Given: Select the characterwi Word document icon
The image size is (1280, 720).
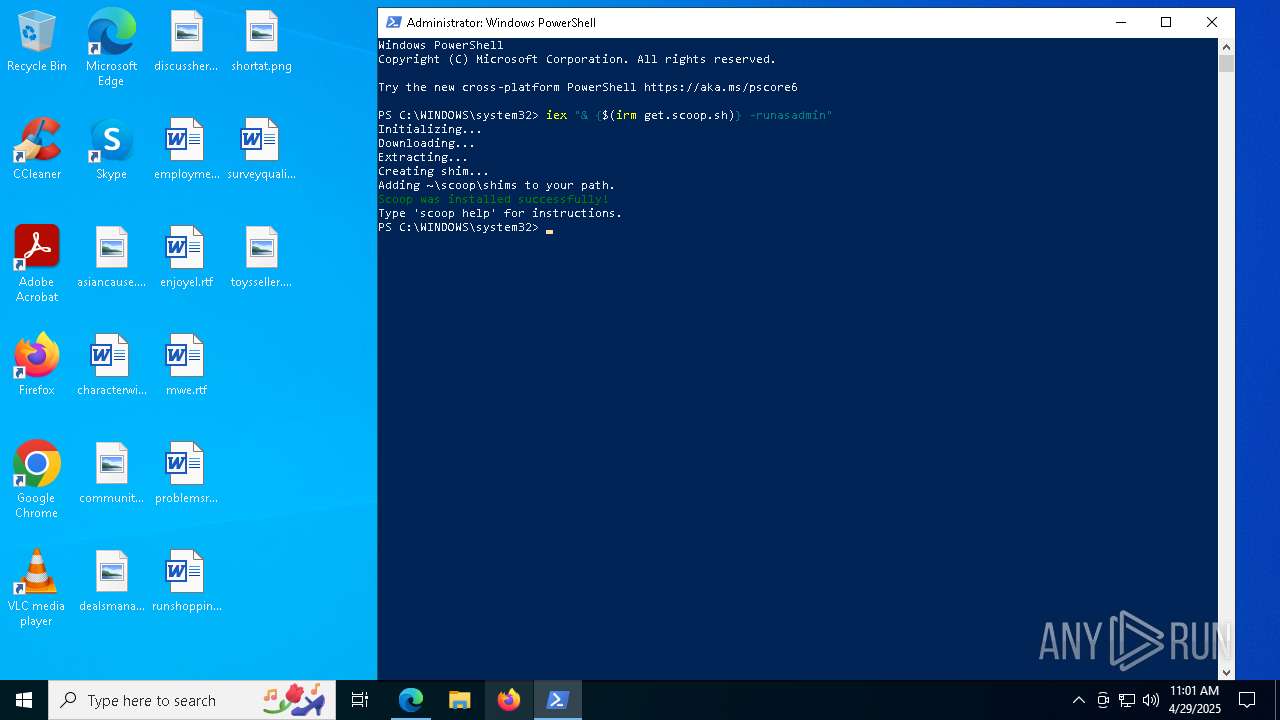Looking at the screenshot, I should (111, 366).
